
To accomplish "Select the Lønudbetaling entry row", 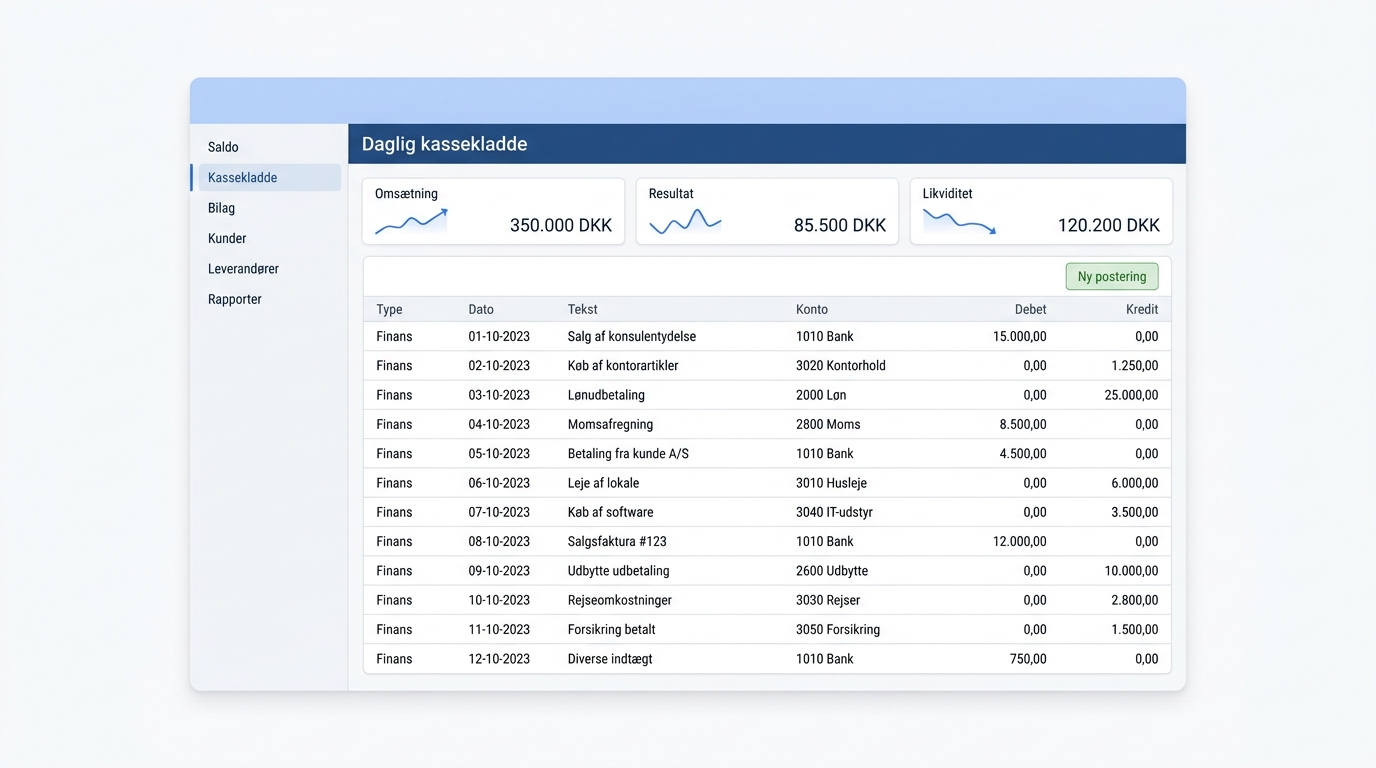I will (767, 395).
